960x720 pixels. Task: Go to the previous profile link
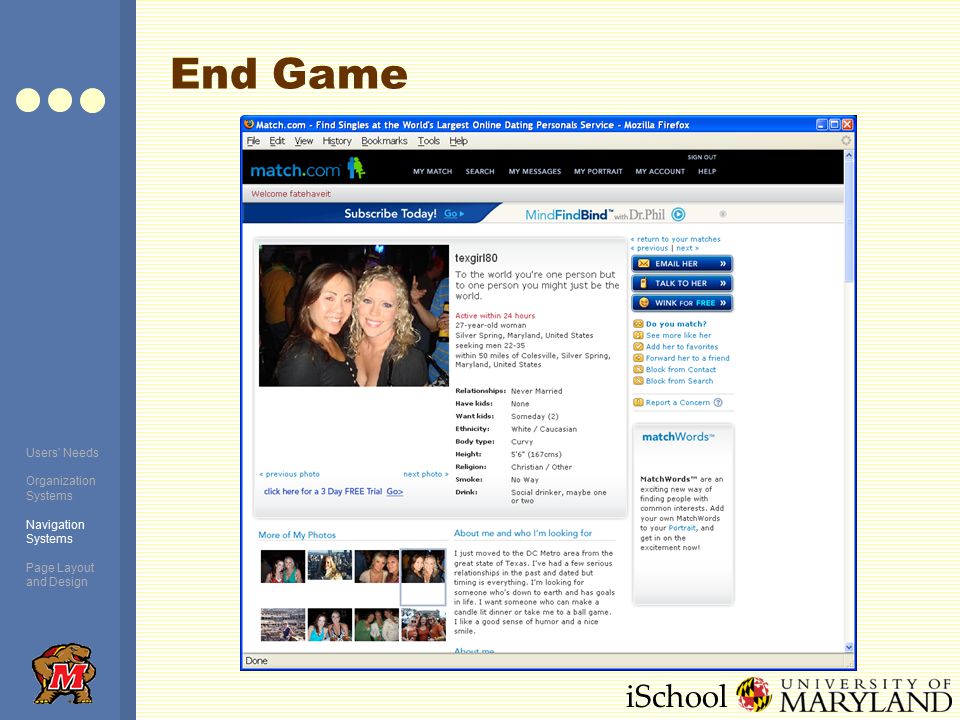(650, 249)
